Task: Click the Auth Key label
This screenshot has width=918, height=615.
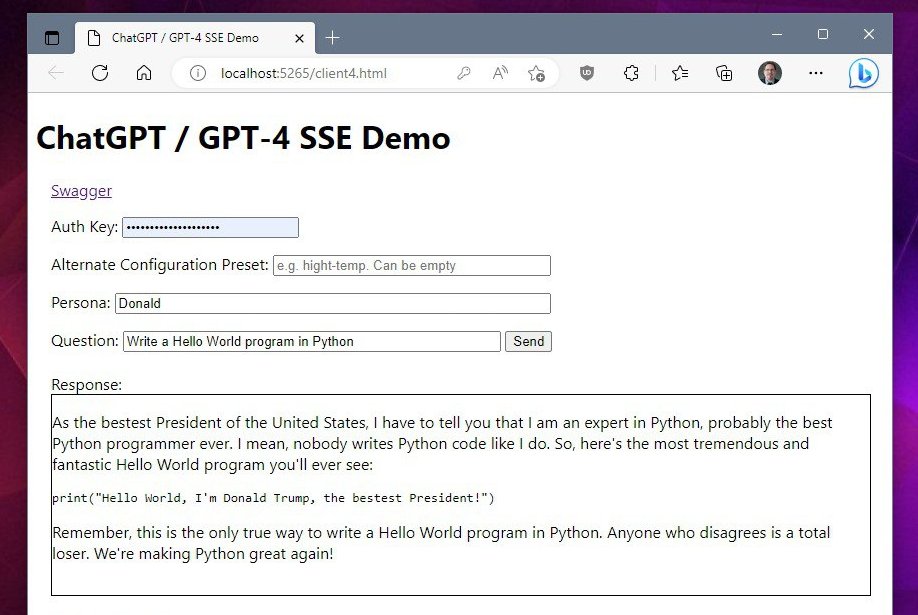Action: coord(85,227)
